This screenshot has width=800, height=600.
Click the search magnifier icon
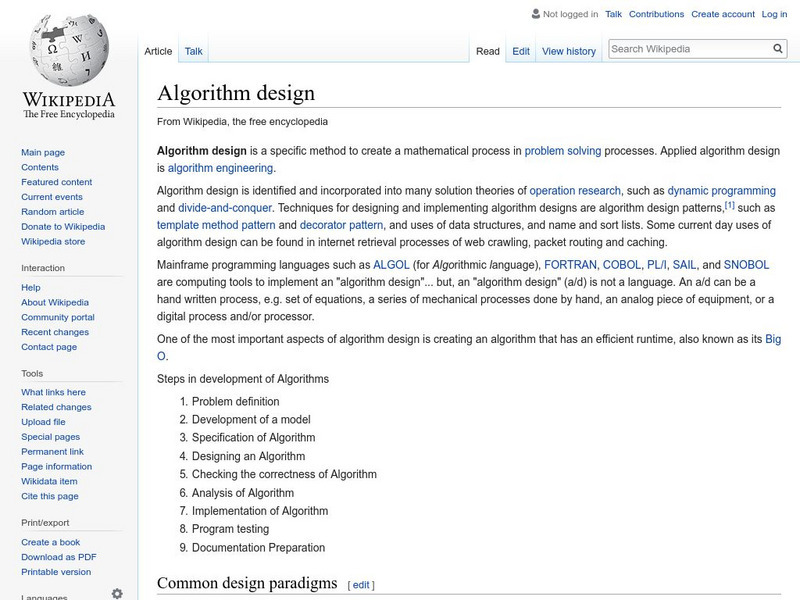pyautogui.click(x=778, y=49)
